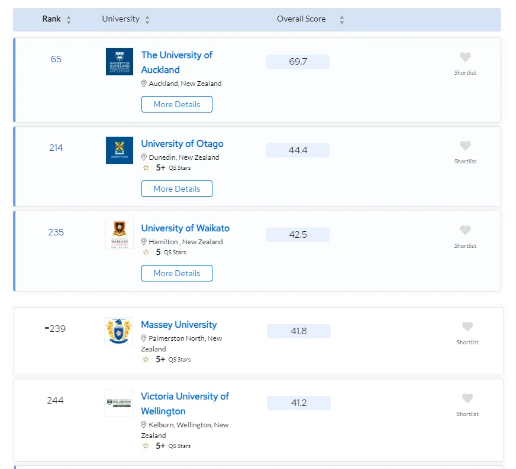Open Victoria University of Wellington link
Viewport: 516px width, 469px height.
185,404
